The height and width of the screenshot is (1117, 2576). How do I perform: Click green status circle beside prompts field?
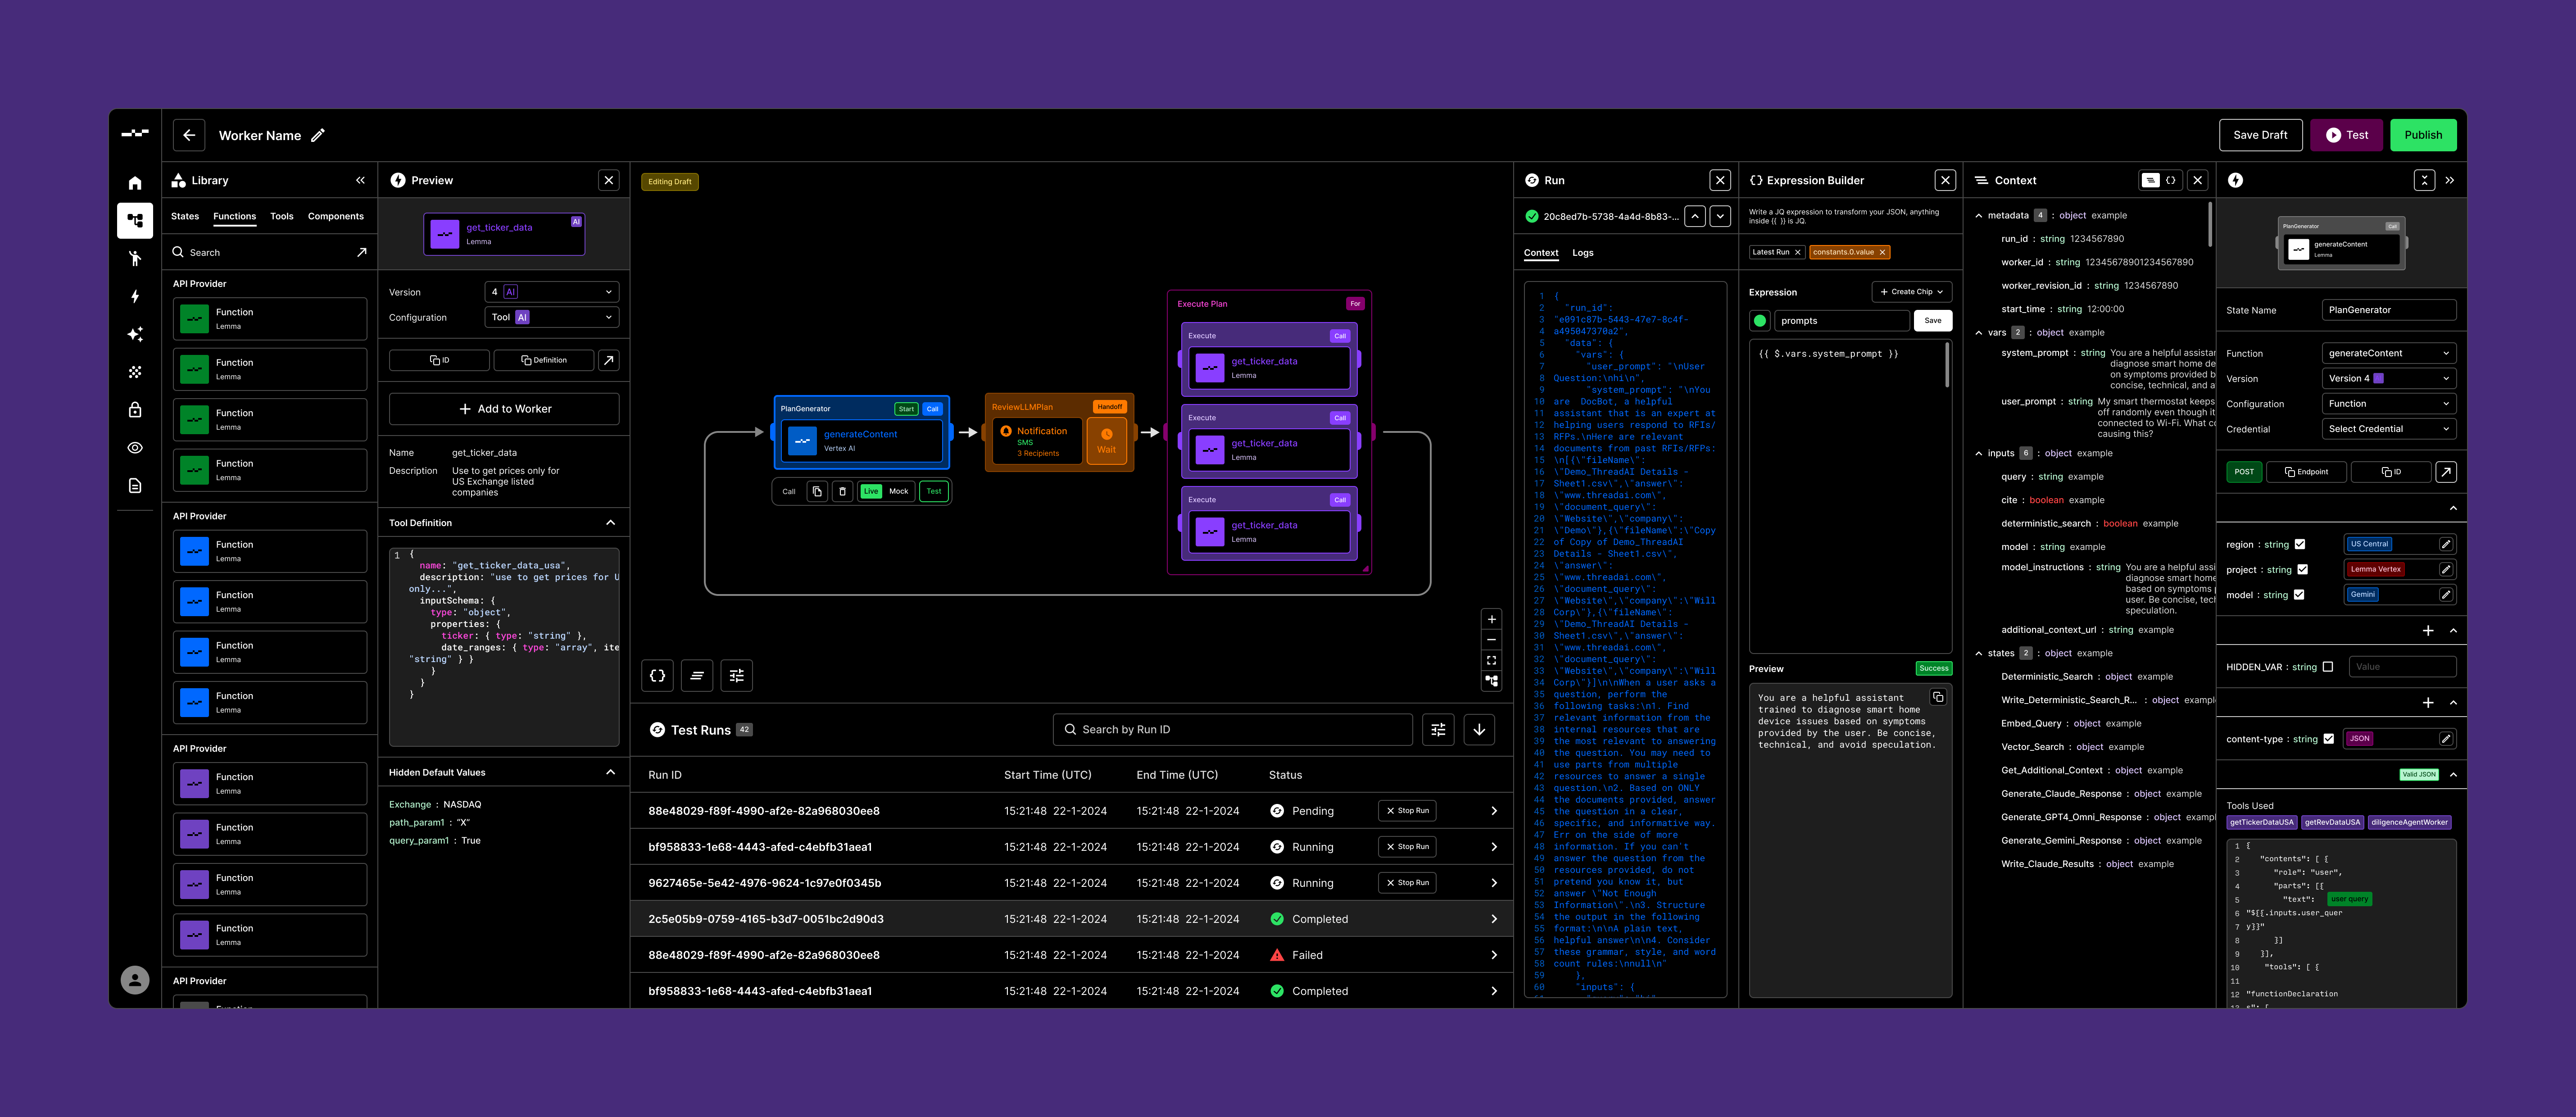point(1760,321)
